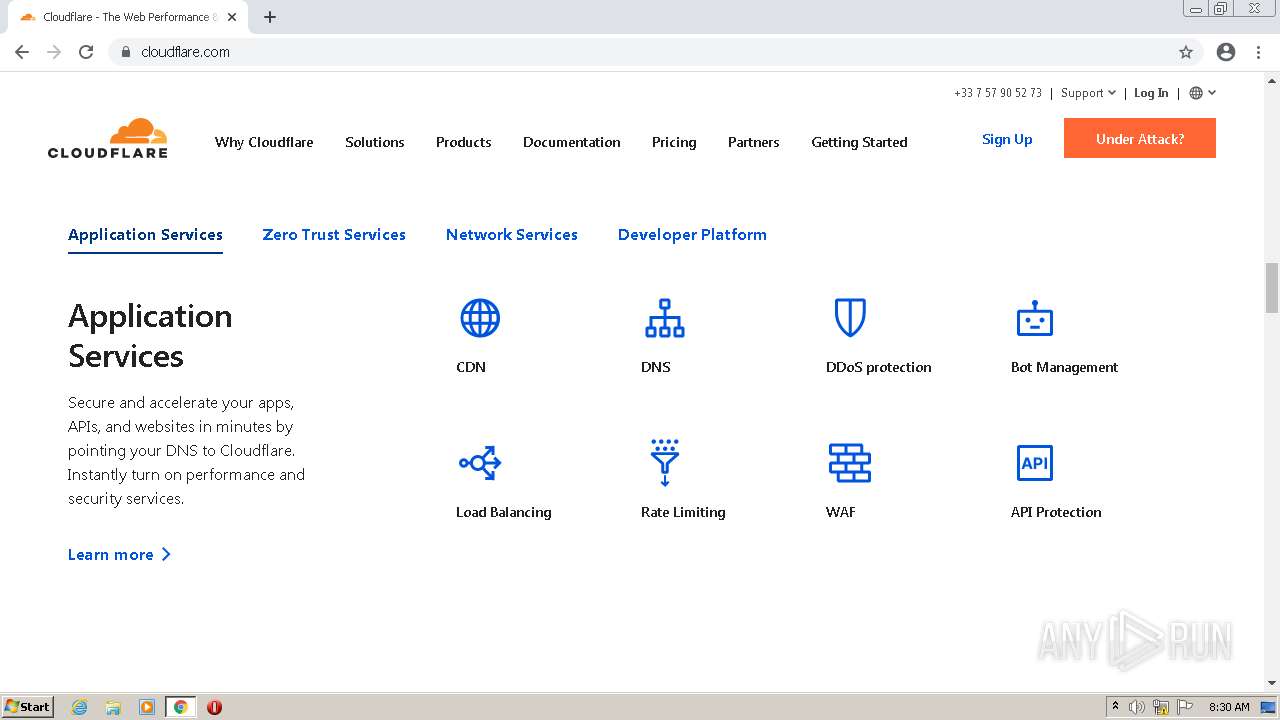
Task: Click the page vertical scrollbar thumb
Action: pos(1272,288)
